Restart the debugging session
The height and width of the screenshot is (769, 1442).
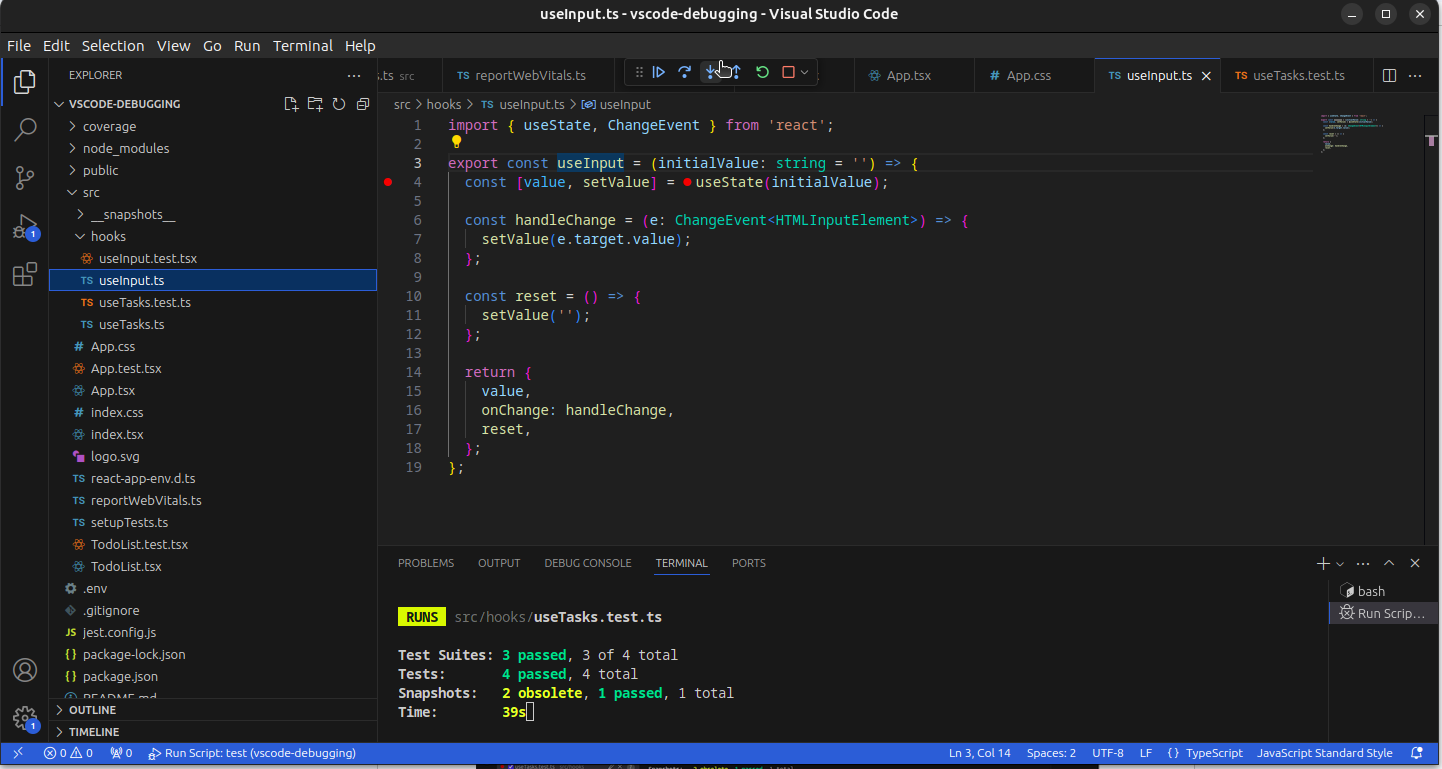click(x=762, y=72)
